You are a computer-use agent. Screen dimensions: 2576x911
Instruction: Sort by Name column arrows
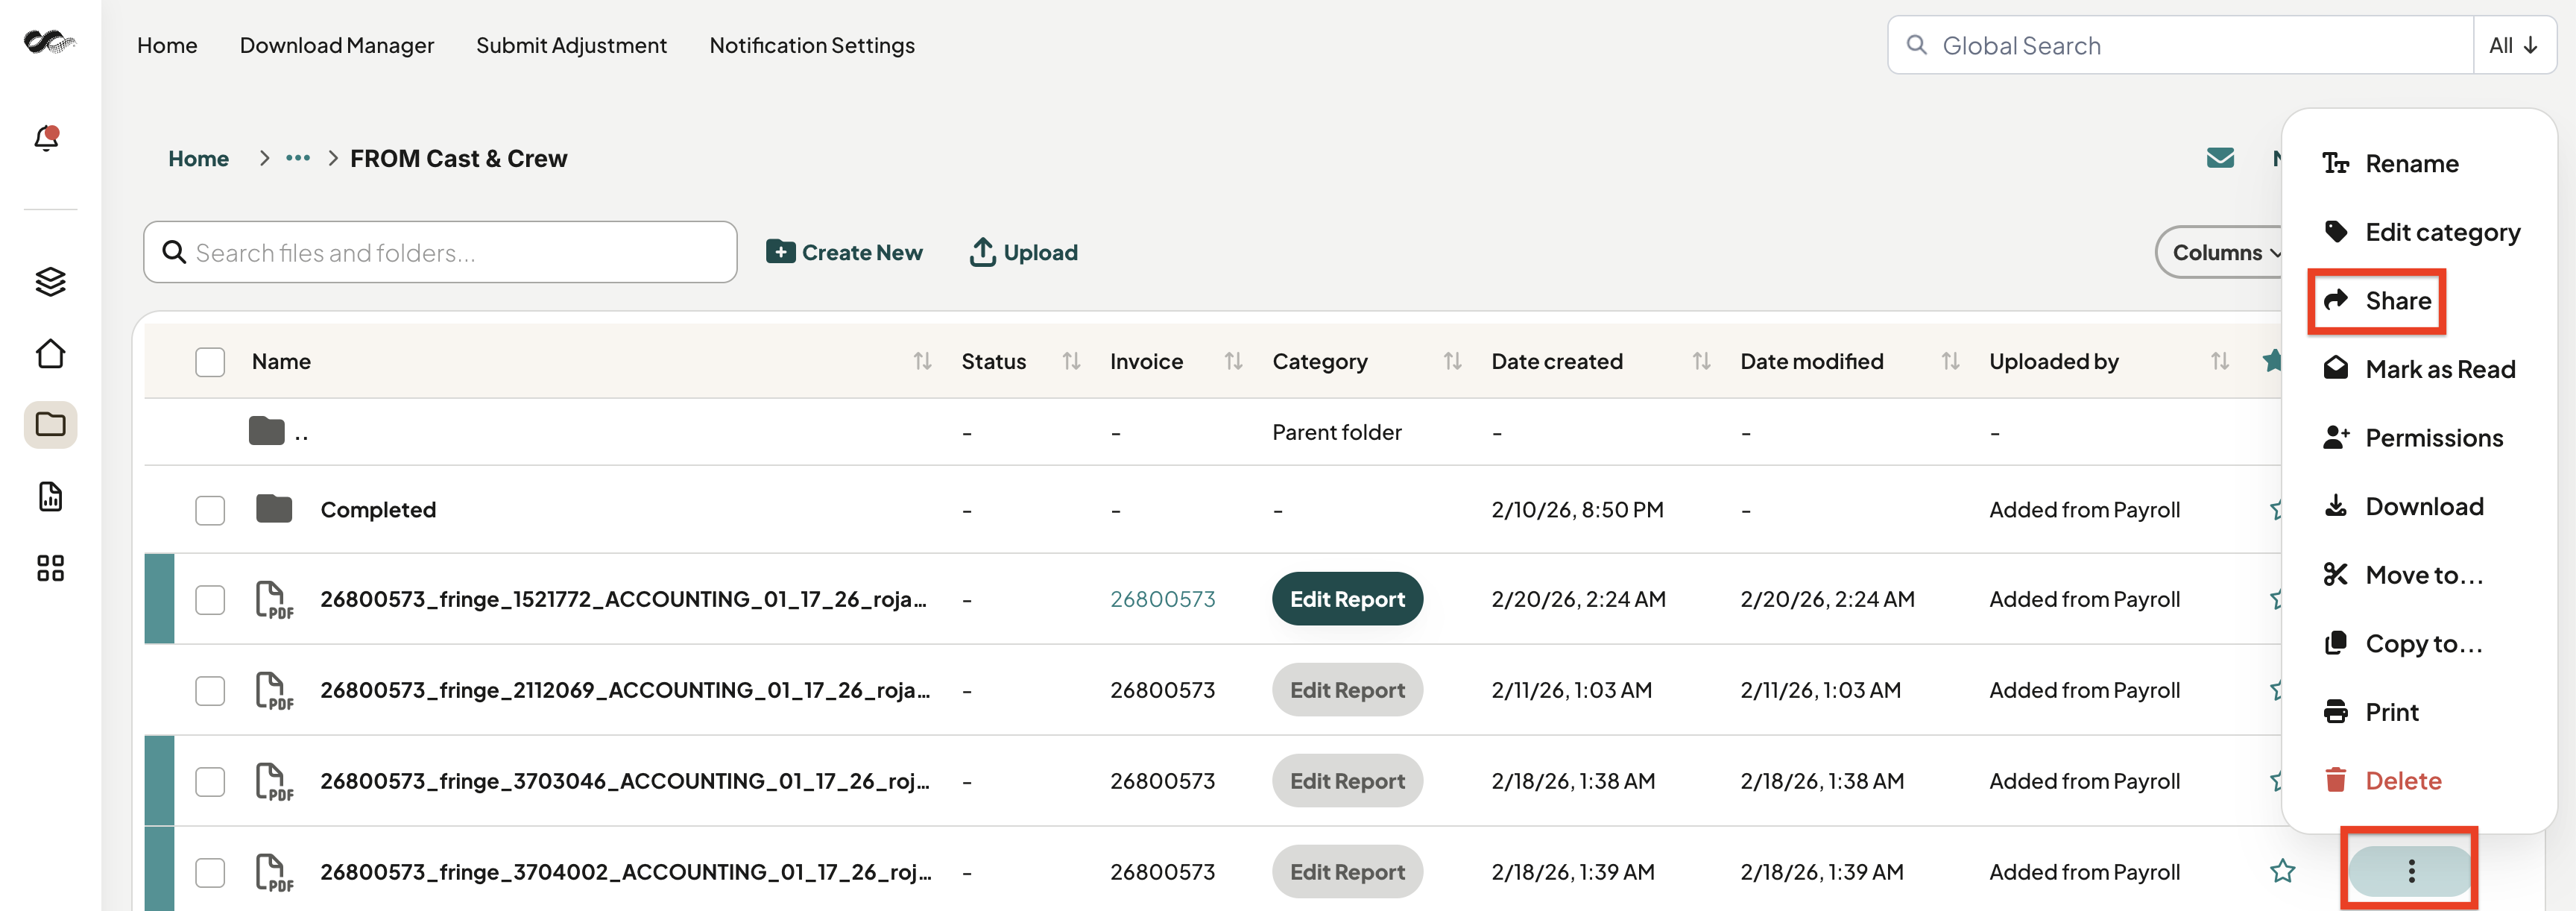922,361
